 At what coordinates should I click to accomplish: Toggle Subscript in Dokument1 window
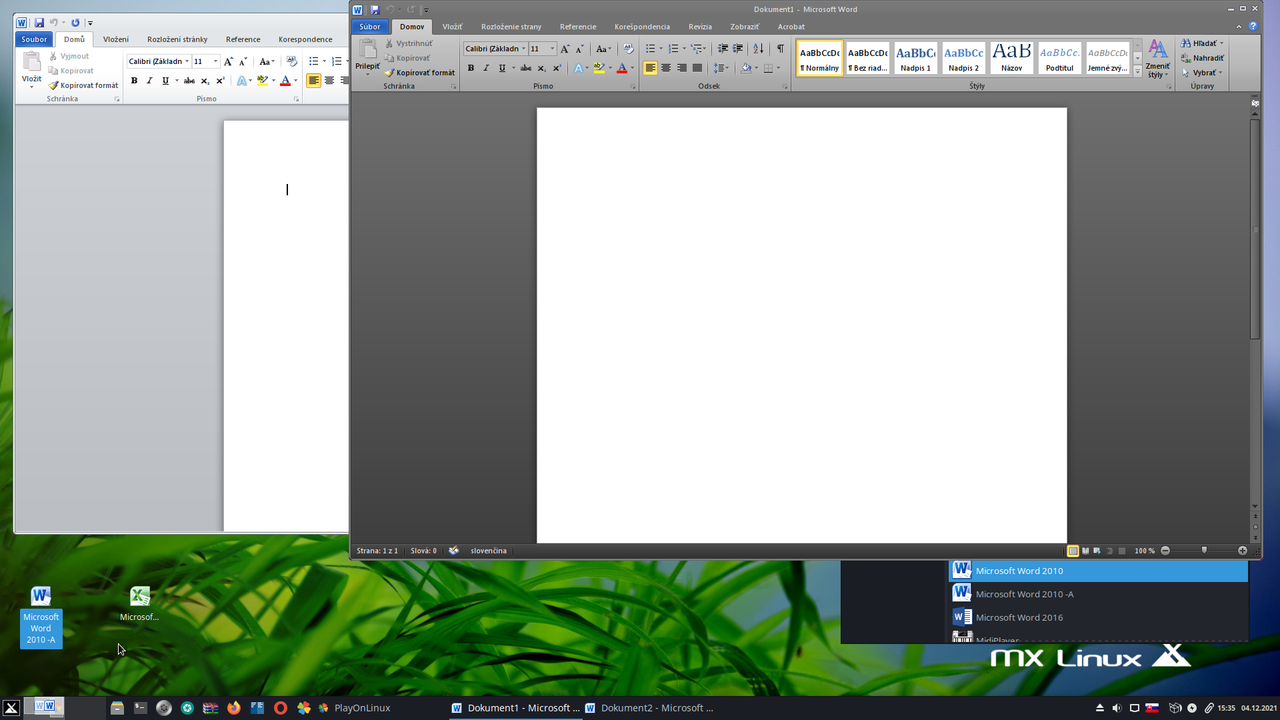[x=541, y=68]
